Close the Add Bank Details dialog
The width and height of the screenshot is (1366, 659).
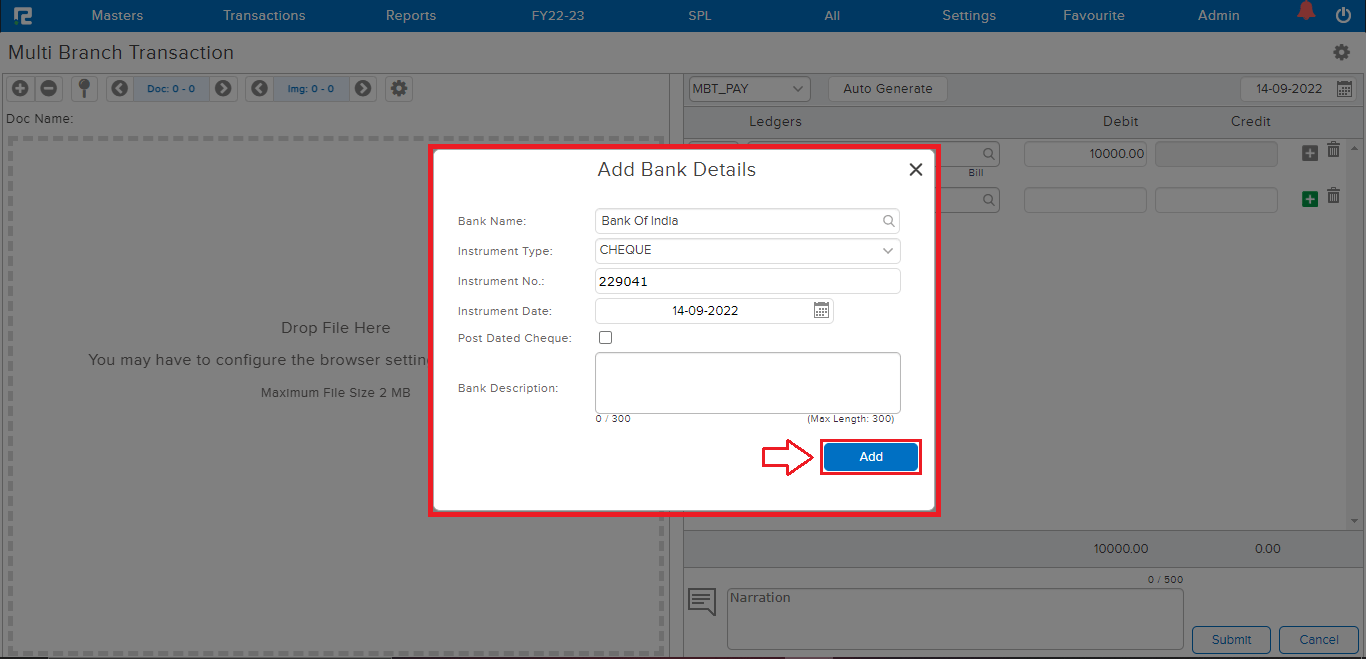click(x=915, y=170)
